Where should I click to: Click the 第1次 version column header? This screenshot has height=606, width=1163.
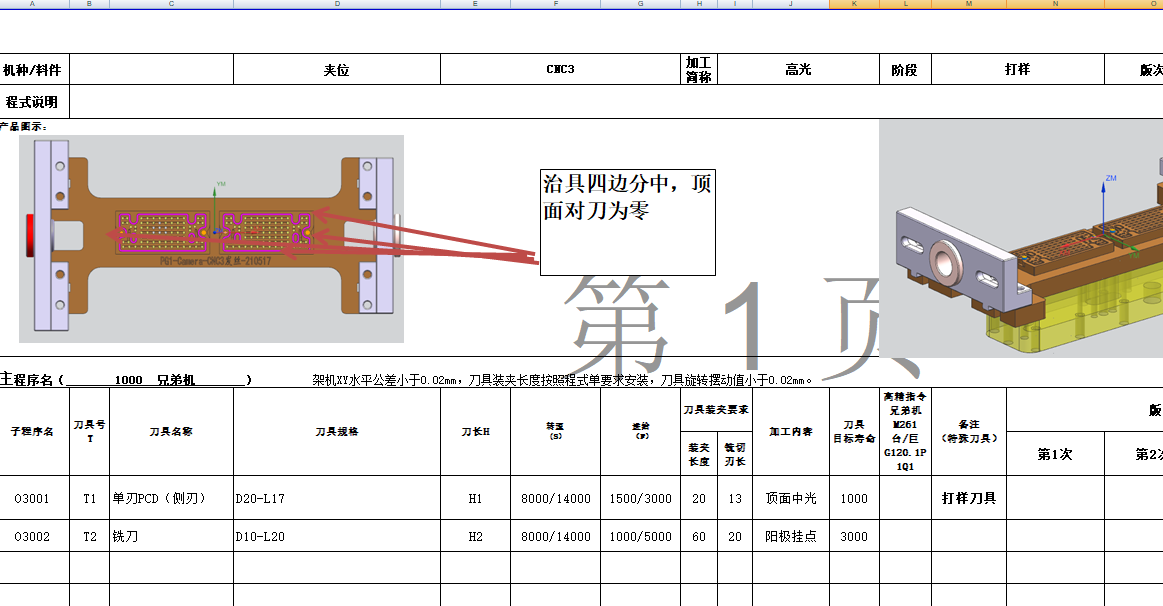(1053, 455)
